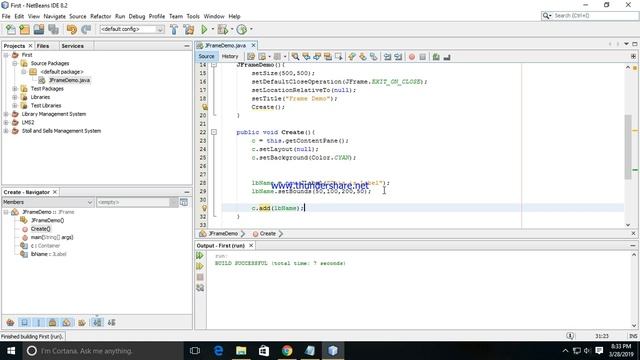
Task: Switch to the Files tab
Action: pos(43,46)
